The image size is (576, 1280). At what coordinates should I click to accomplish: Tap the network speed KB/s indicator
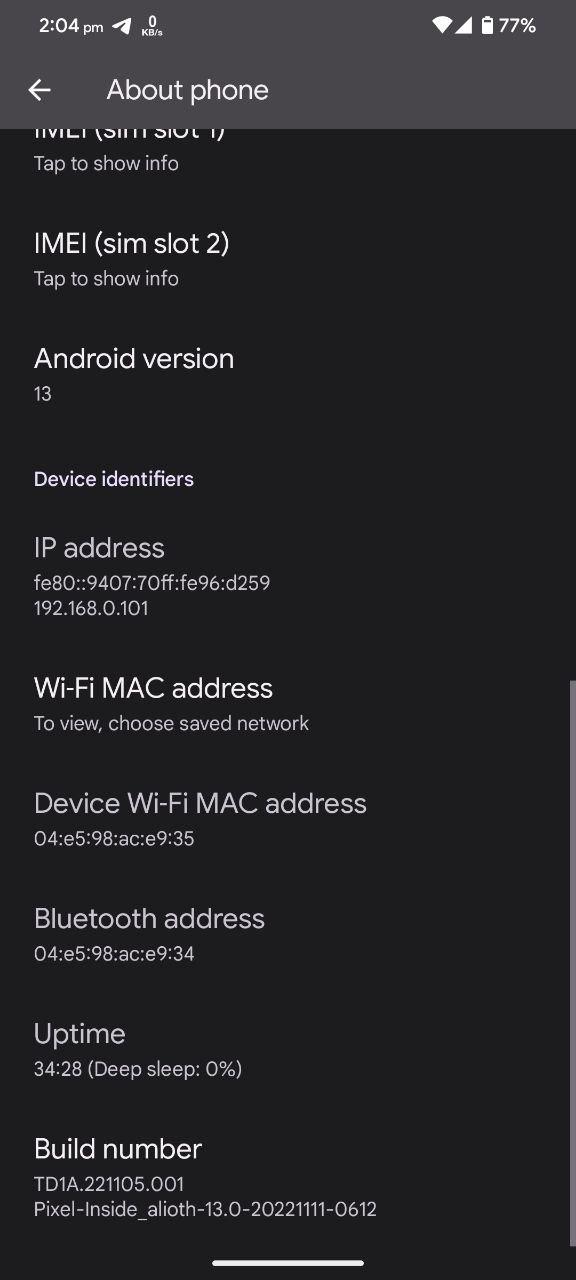(x=152, y=27)
